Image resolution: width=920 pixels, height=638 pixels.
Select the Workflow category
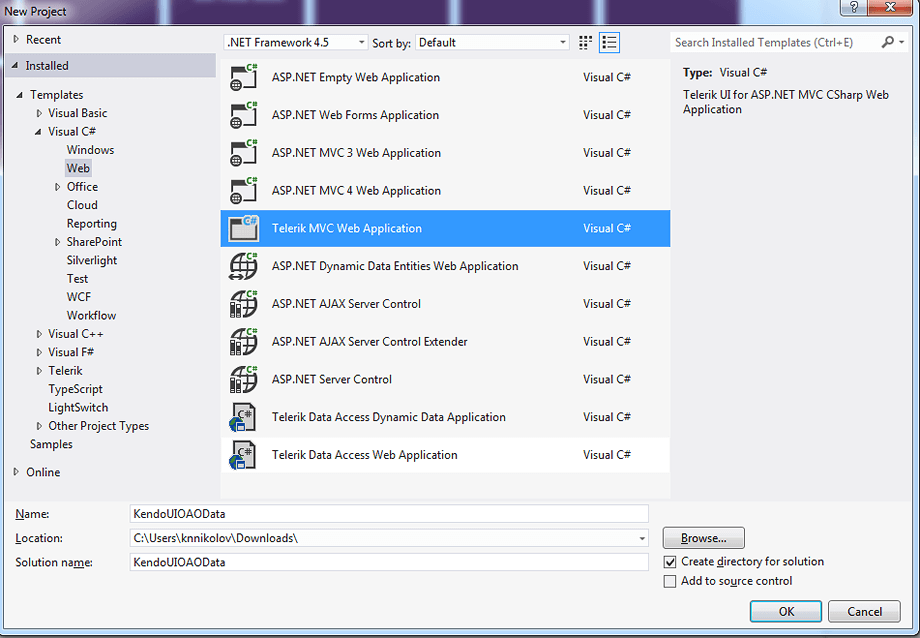click(x=92, y=315)
